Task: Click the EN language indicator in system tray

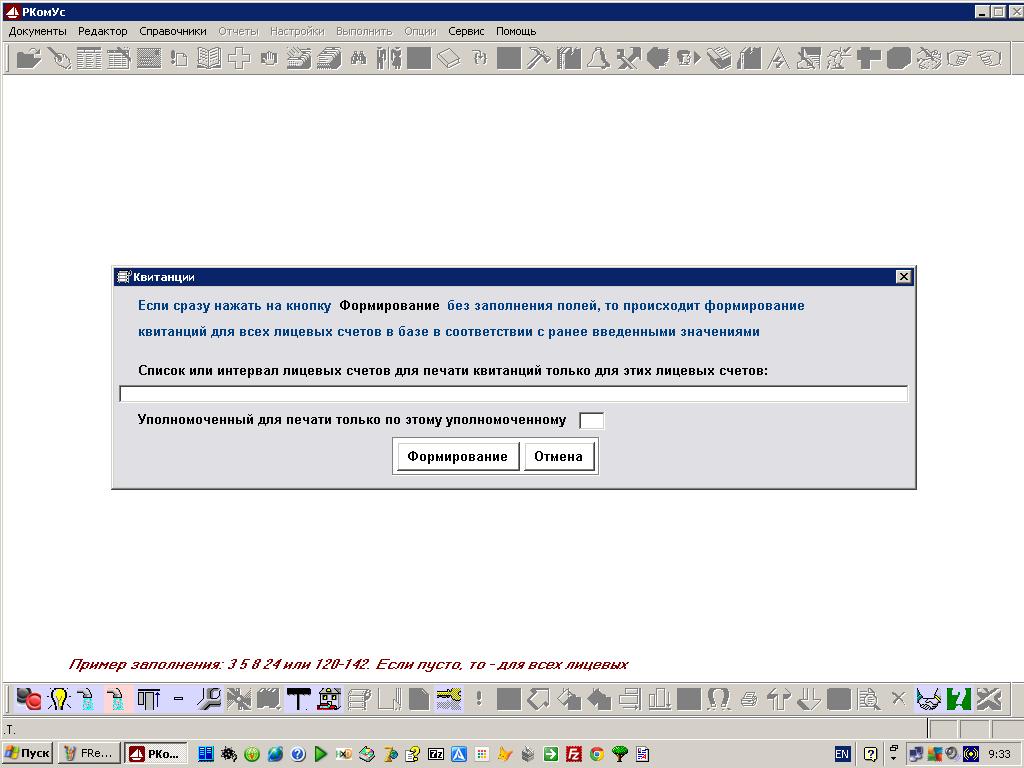Action: coord(842,754)
